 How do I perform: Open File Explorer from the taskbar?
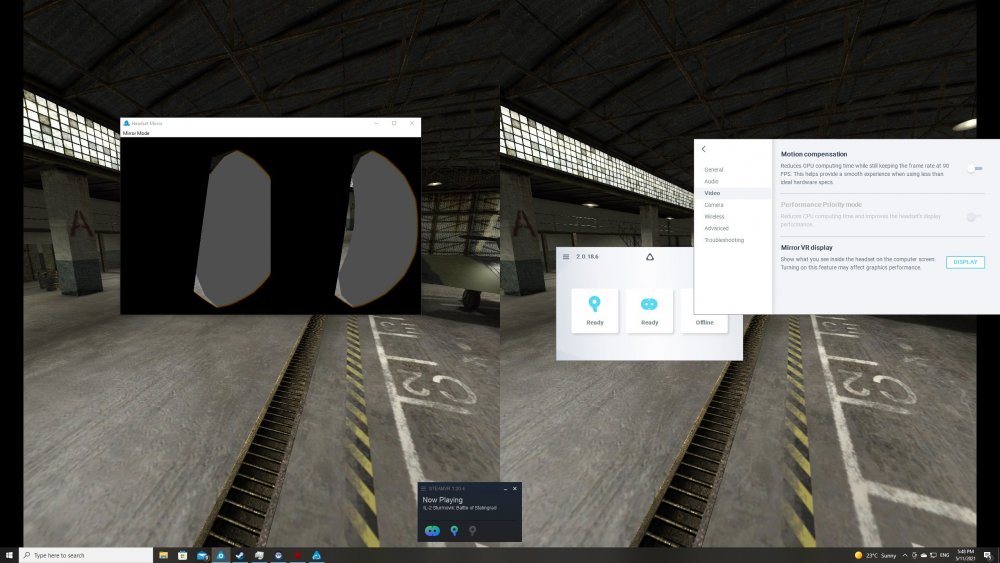click(162, 555)
